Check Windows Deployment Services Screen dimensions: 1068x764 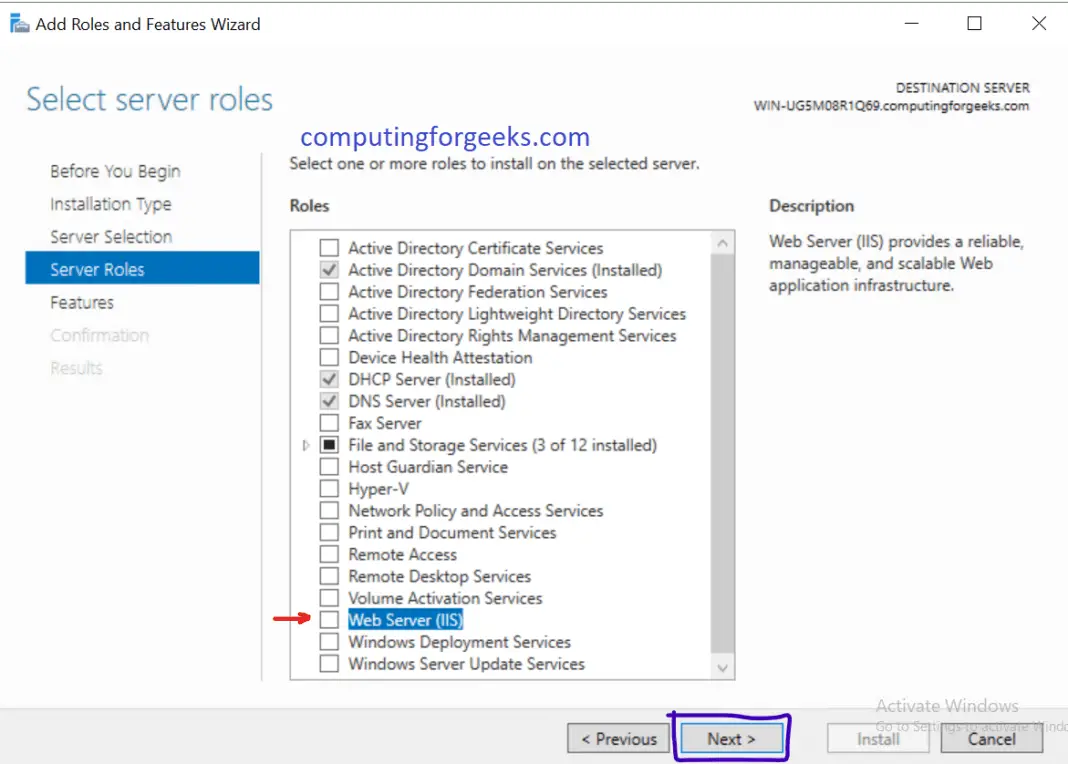click(x=329, y=642)
